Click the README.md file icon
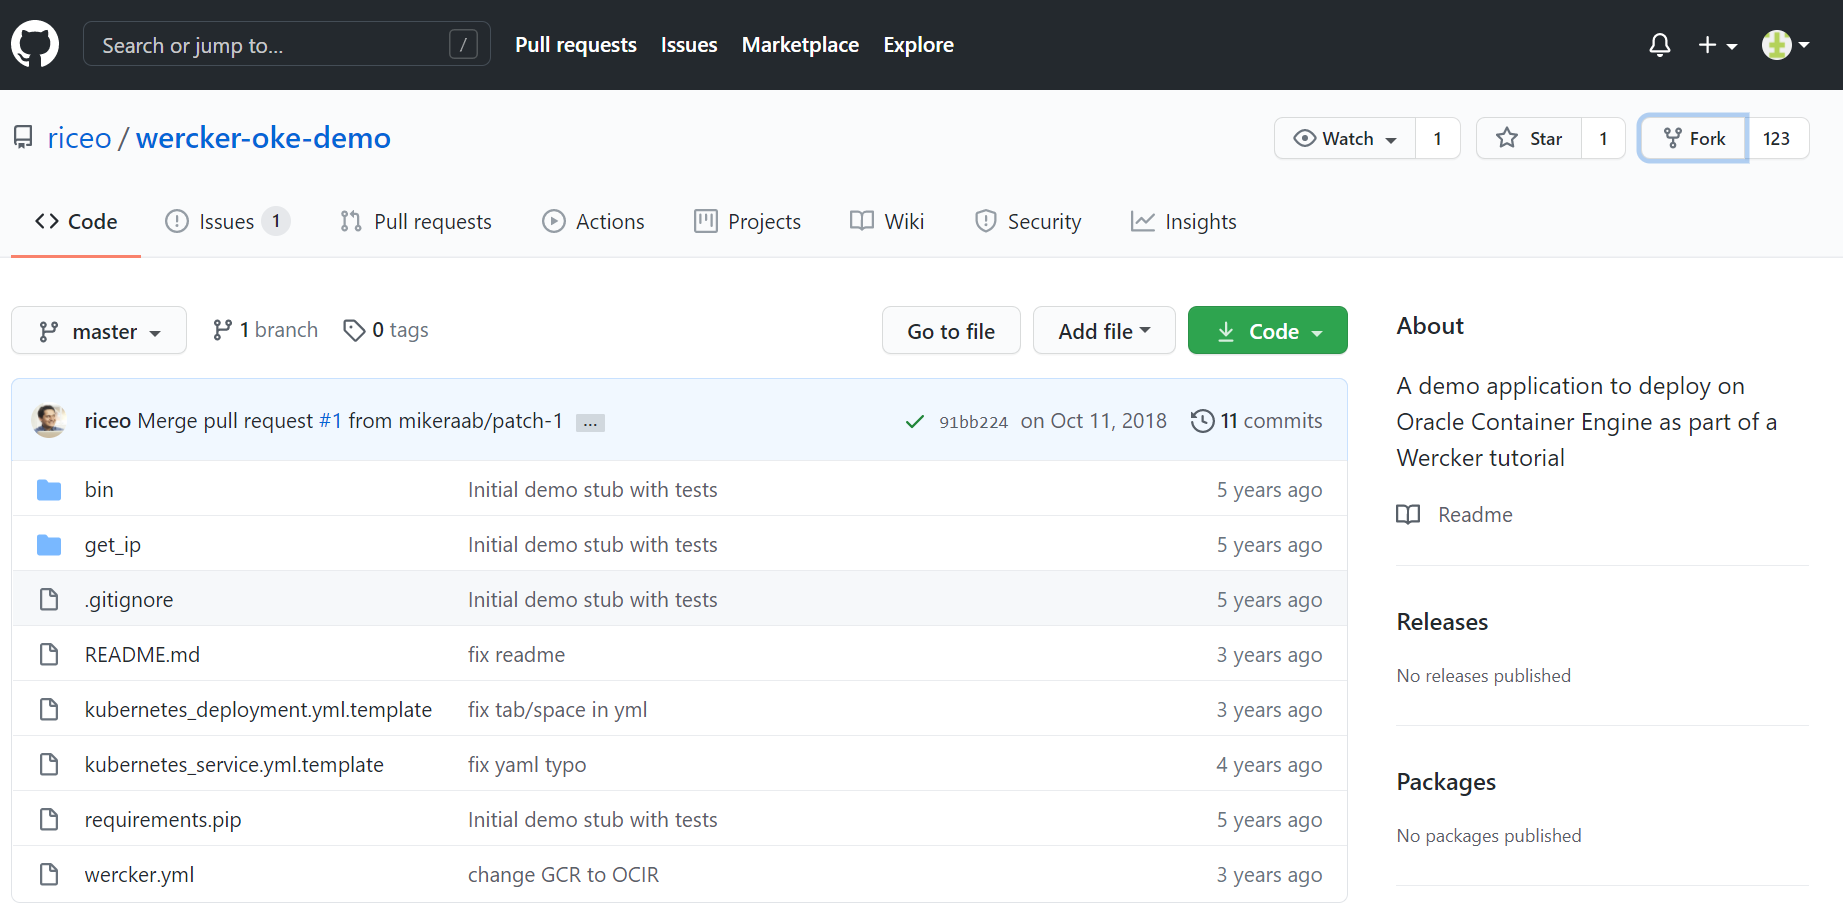 [49, 655]
